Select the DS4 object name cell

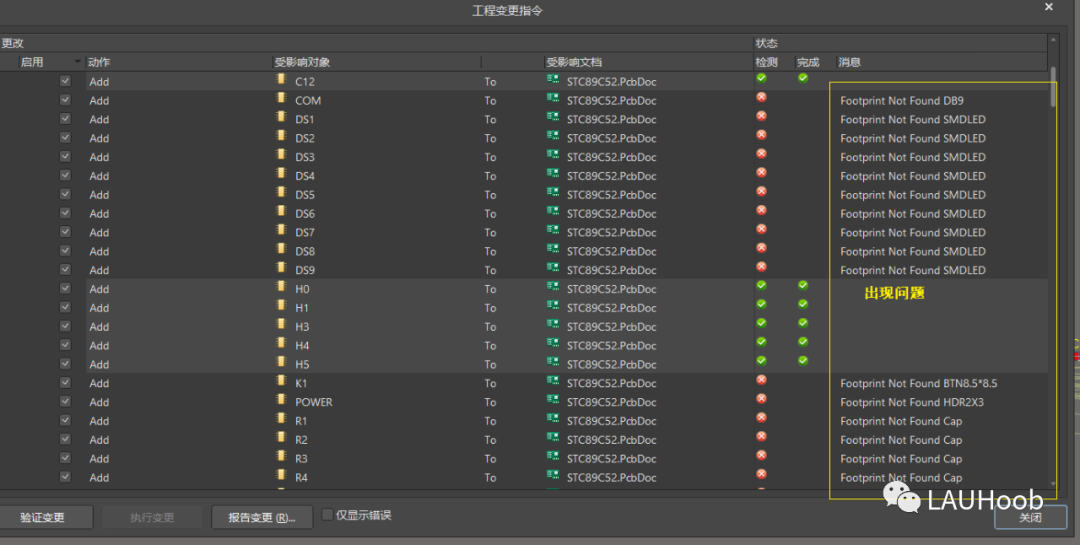coord(305,176)
